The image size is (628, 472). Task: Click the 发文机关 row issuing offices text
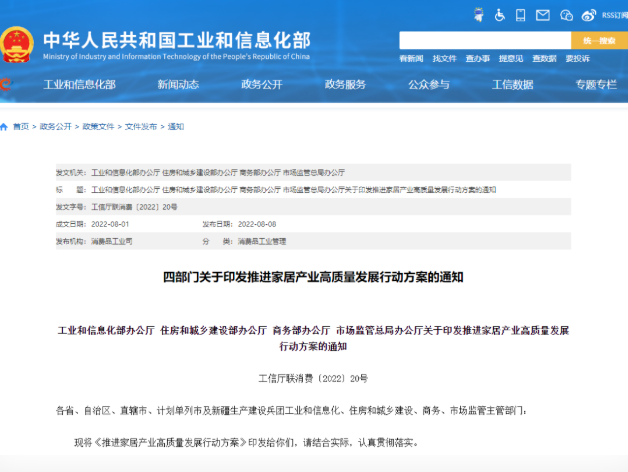tap(218, 173)
